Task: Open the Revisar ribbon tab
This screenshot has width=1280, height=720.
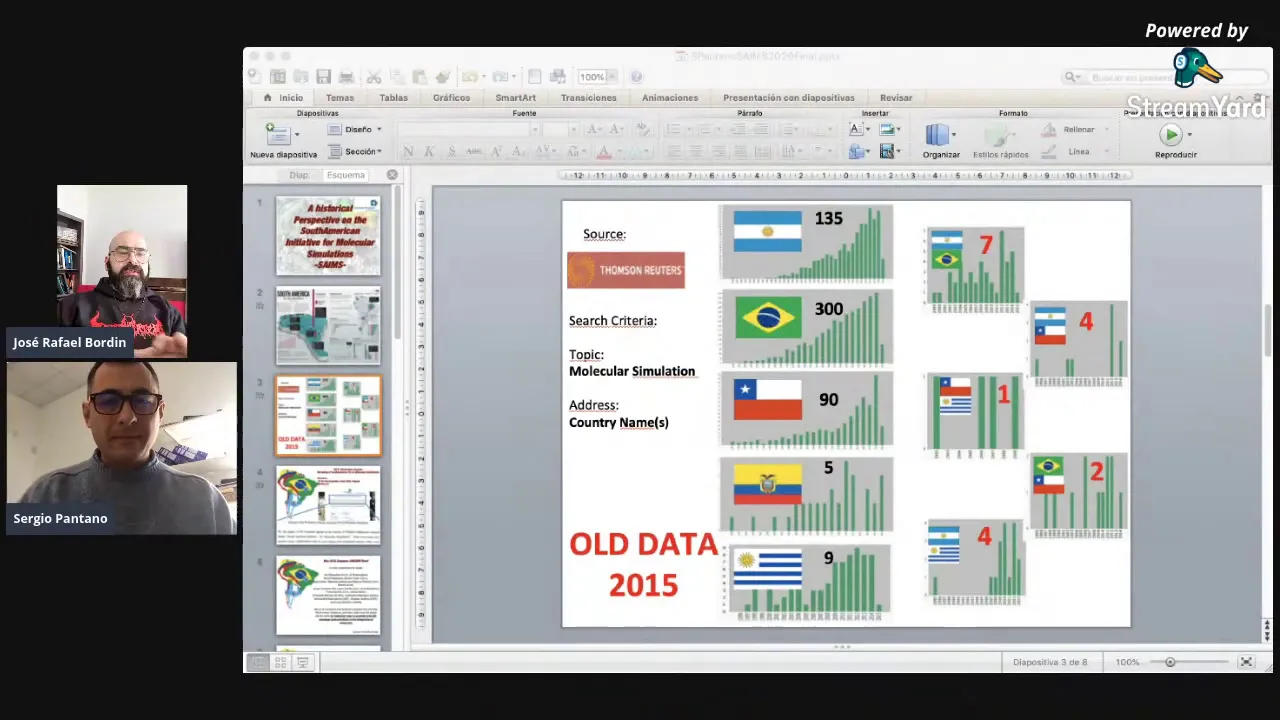Action: tap(896, 98)
